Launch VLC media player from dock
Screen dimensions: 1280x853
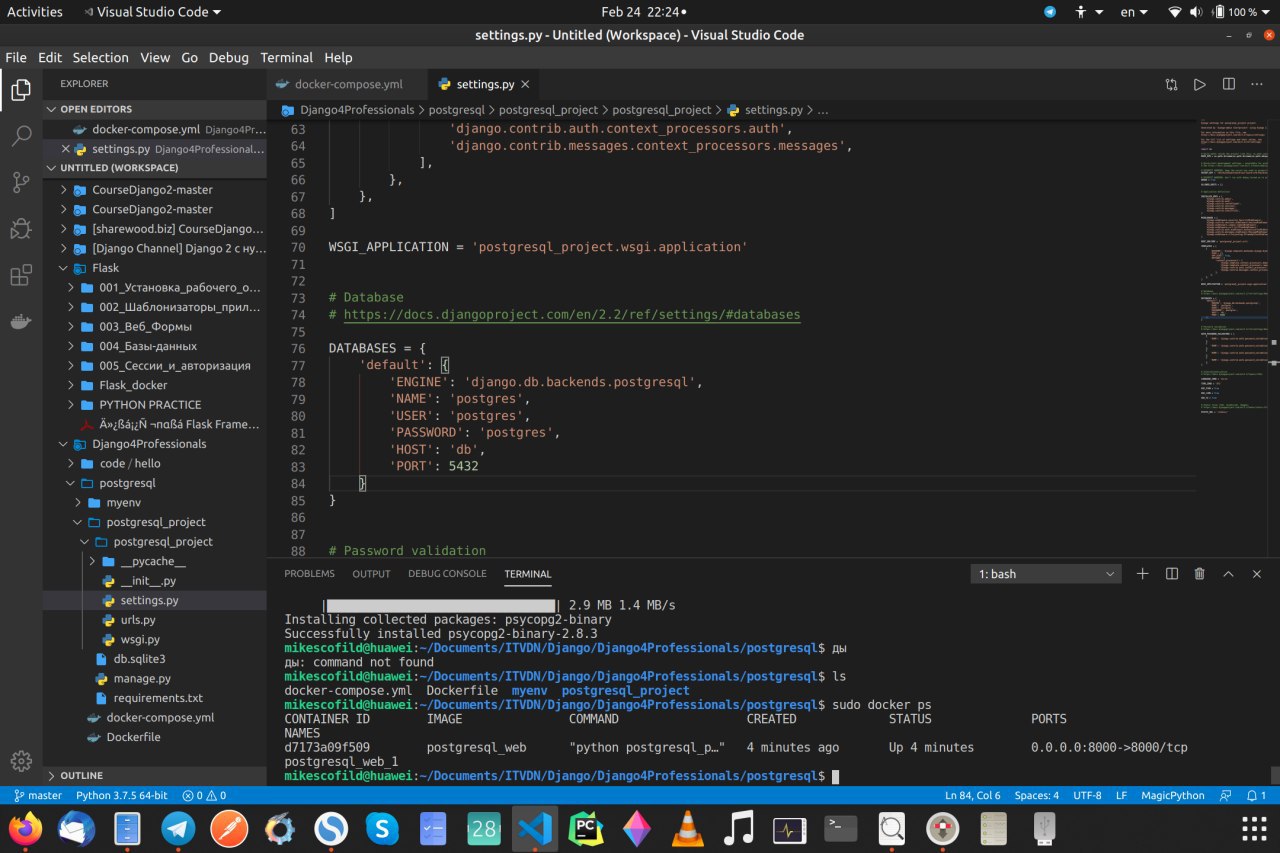(687, 828)
